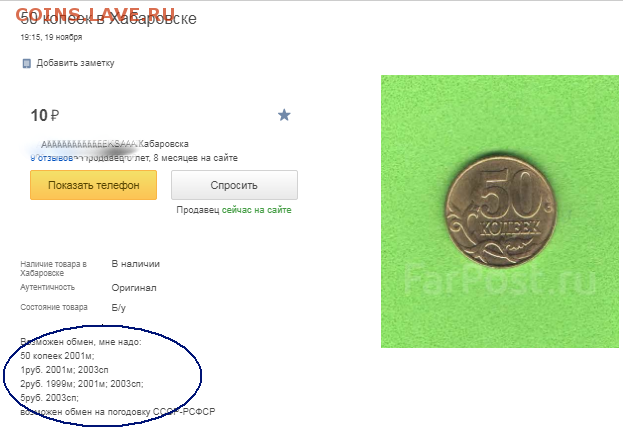This screenshot has height=432, width=623.
Task: Open the 50 kopeck coin photo
Action: [501, 211]
